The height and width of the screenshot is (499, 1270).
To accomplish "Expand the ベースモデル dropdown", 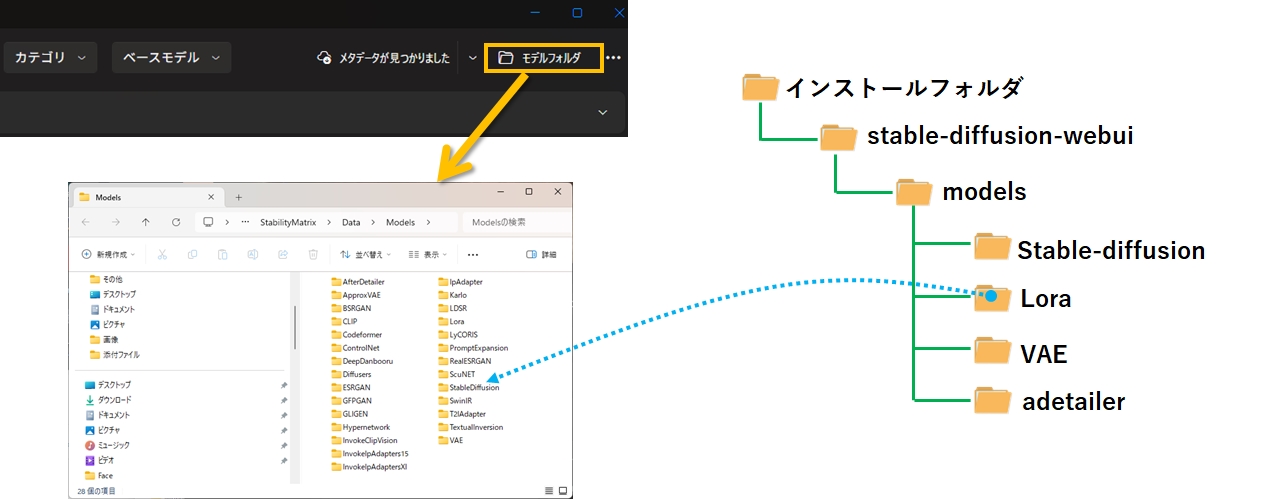I will point(171,57).
